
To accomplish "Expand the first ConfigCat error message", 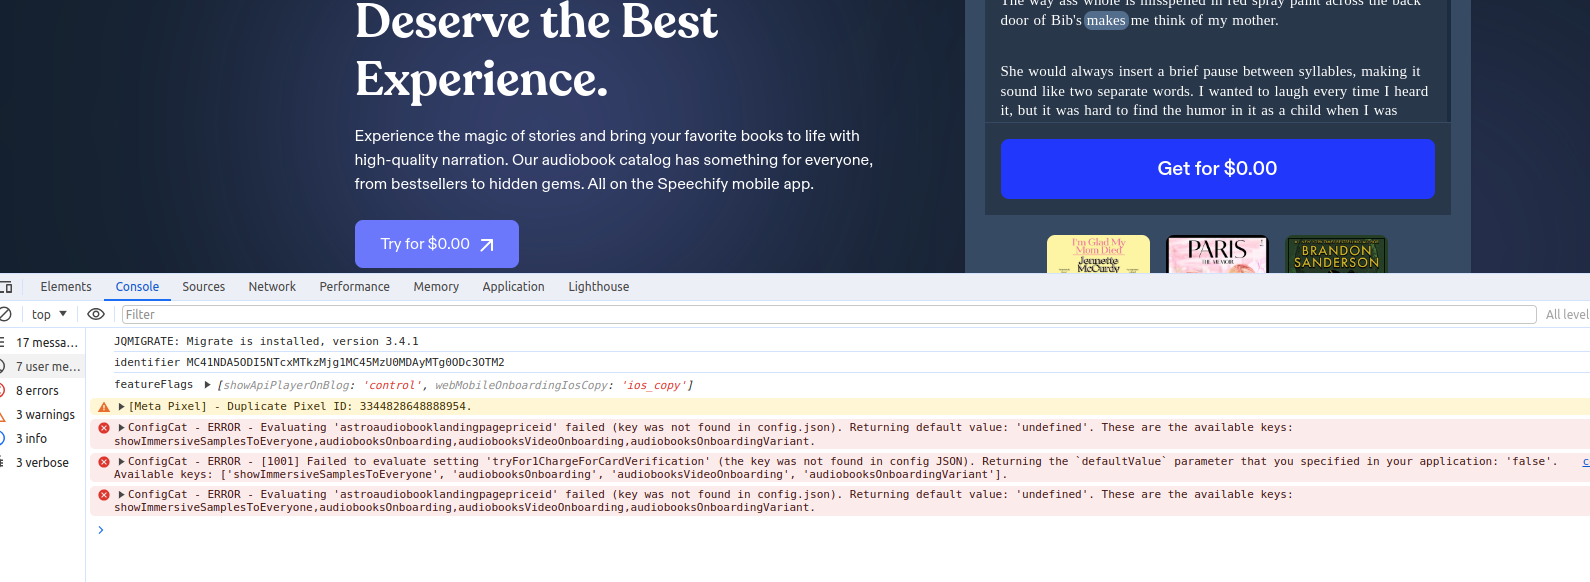I will [x=122, y=428].
